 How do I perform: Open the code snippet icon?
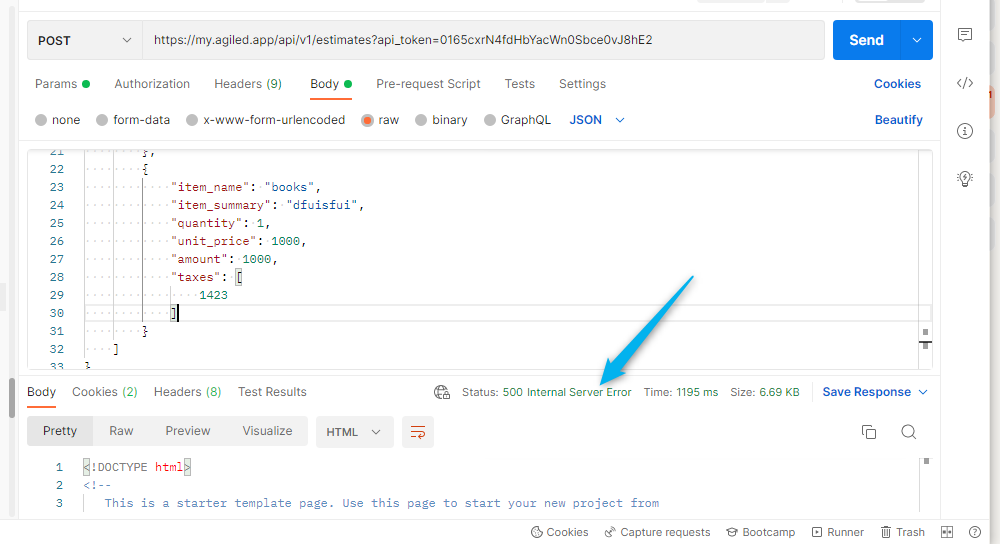pyautogui.click(x=965, y=83)
